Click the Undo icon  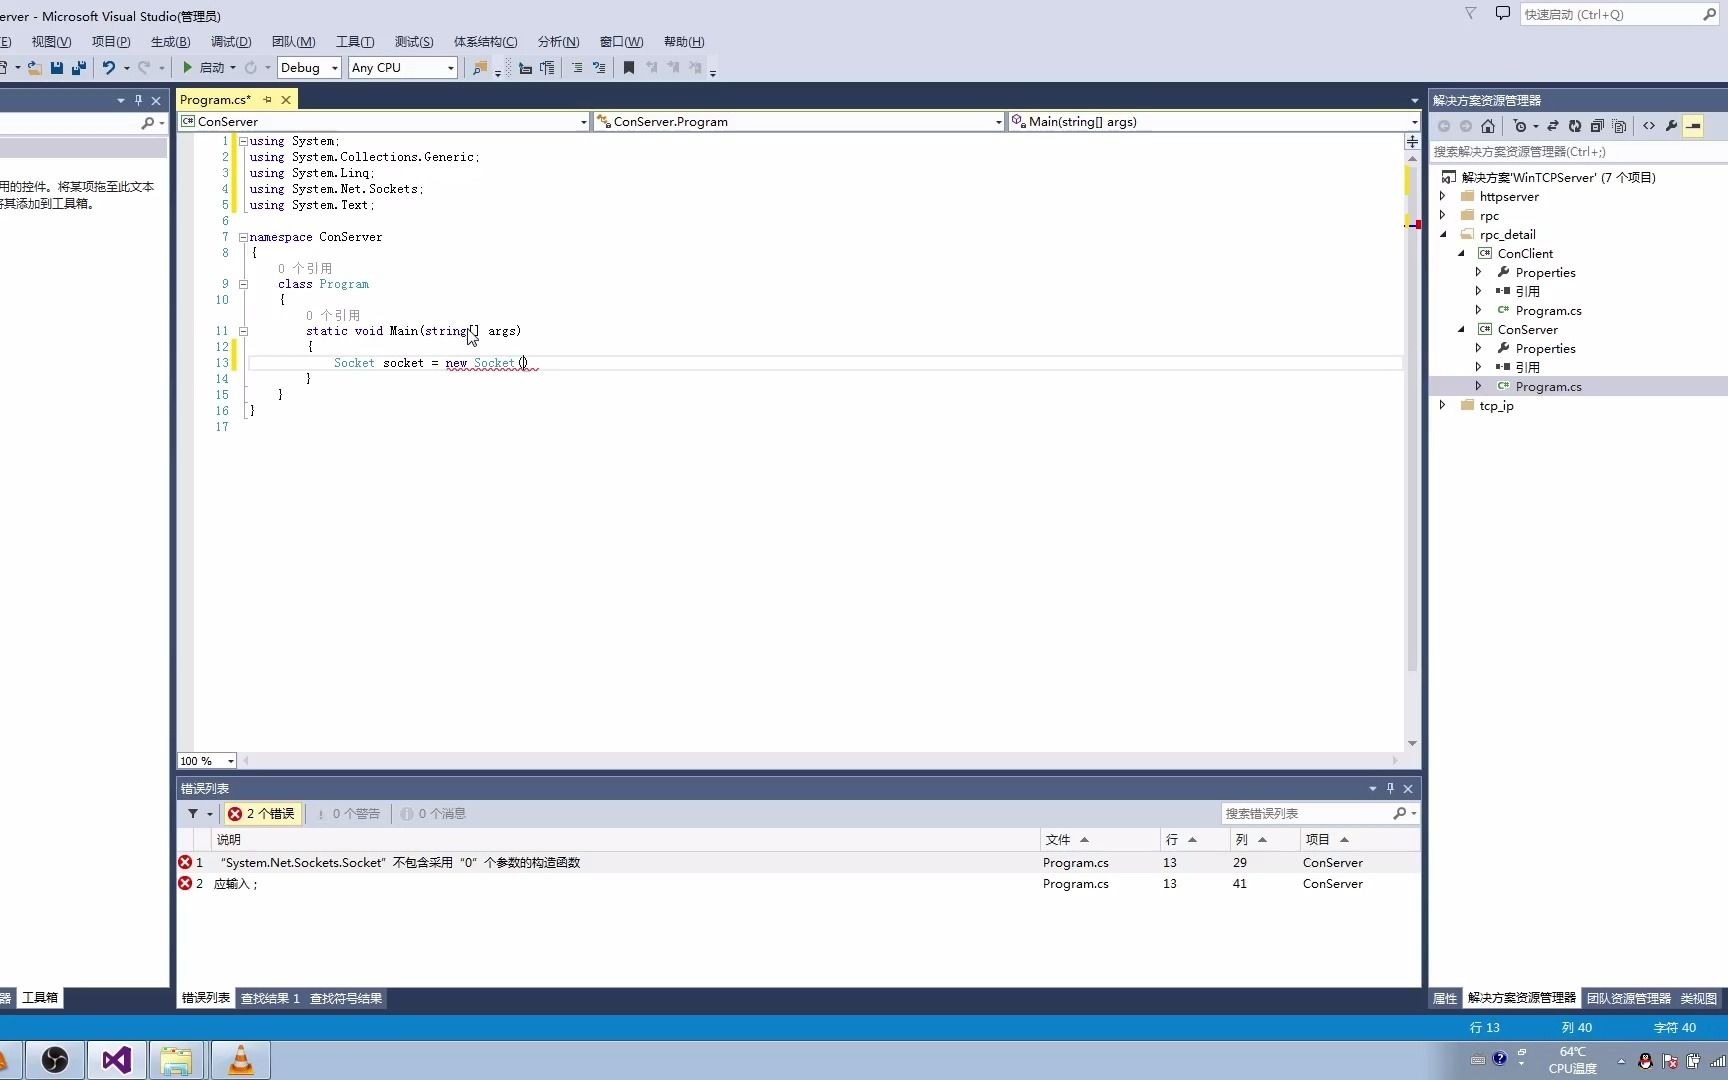coord(109,68)
